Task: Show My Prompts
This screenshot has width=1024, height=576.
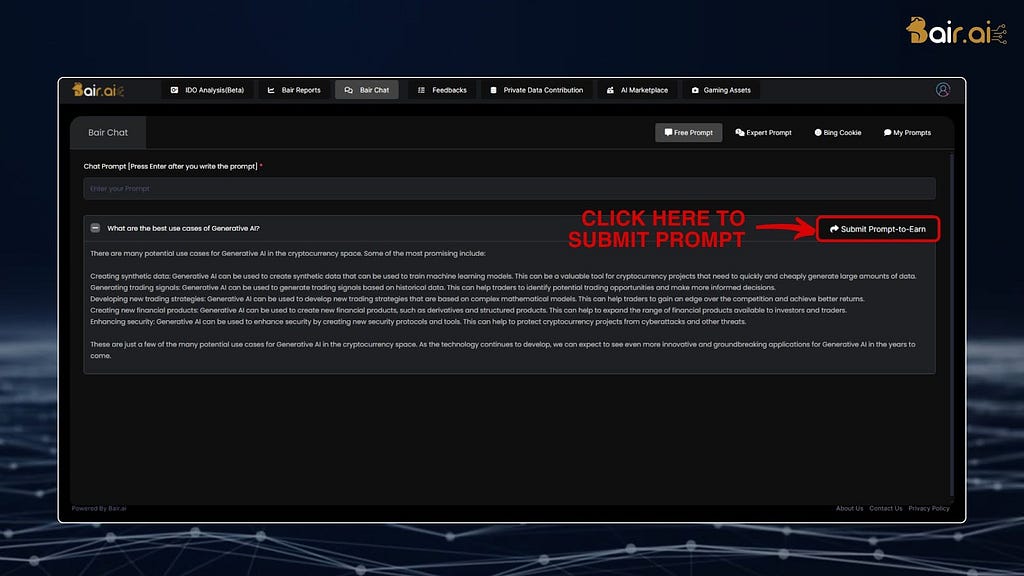Action: [907, 133]
